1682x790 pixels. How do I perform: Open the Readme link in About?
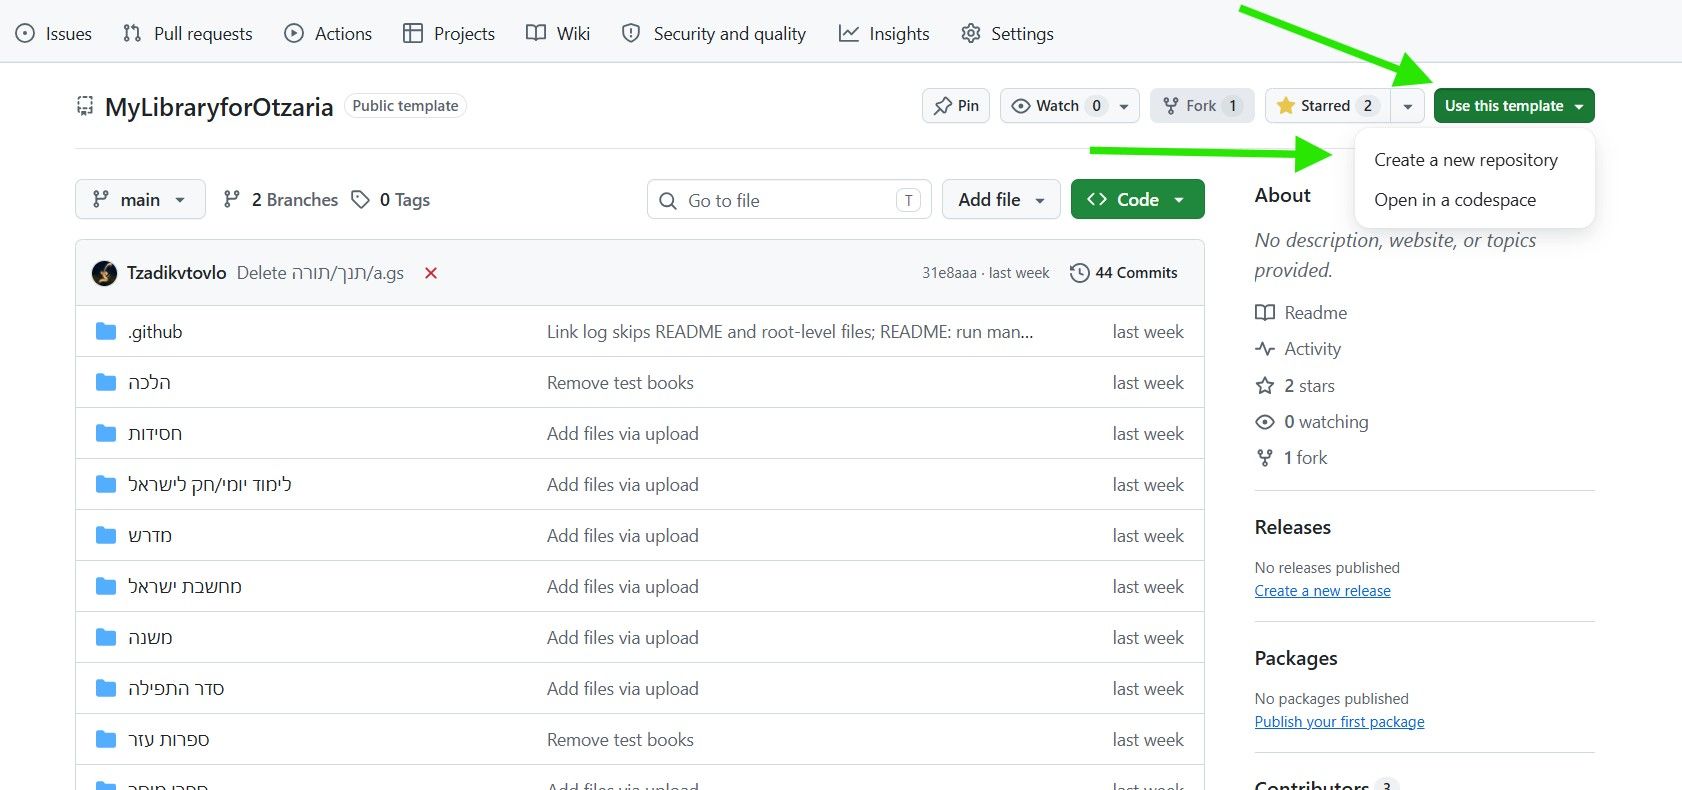1301,313
